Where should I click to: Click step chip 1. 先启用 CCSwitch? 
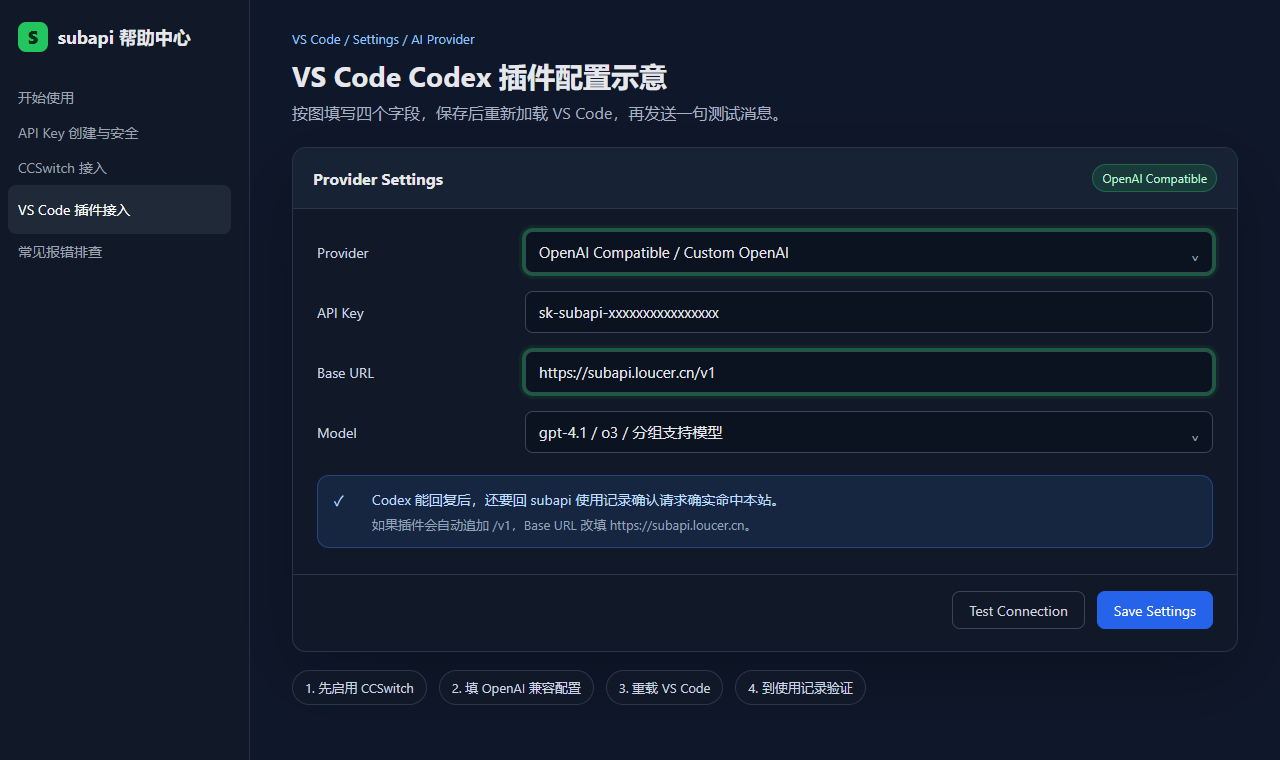[x=359, y=688]
